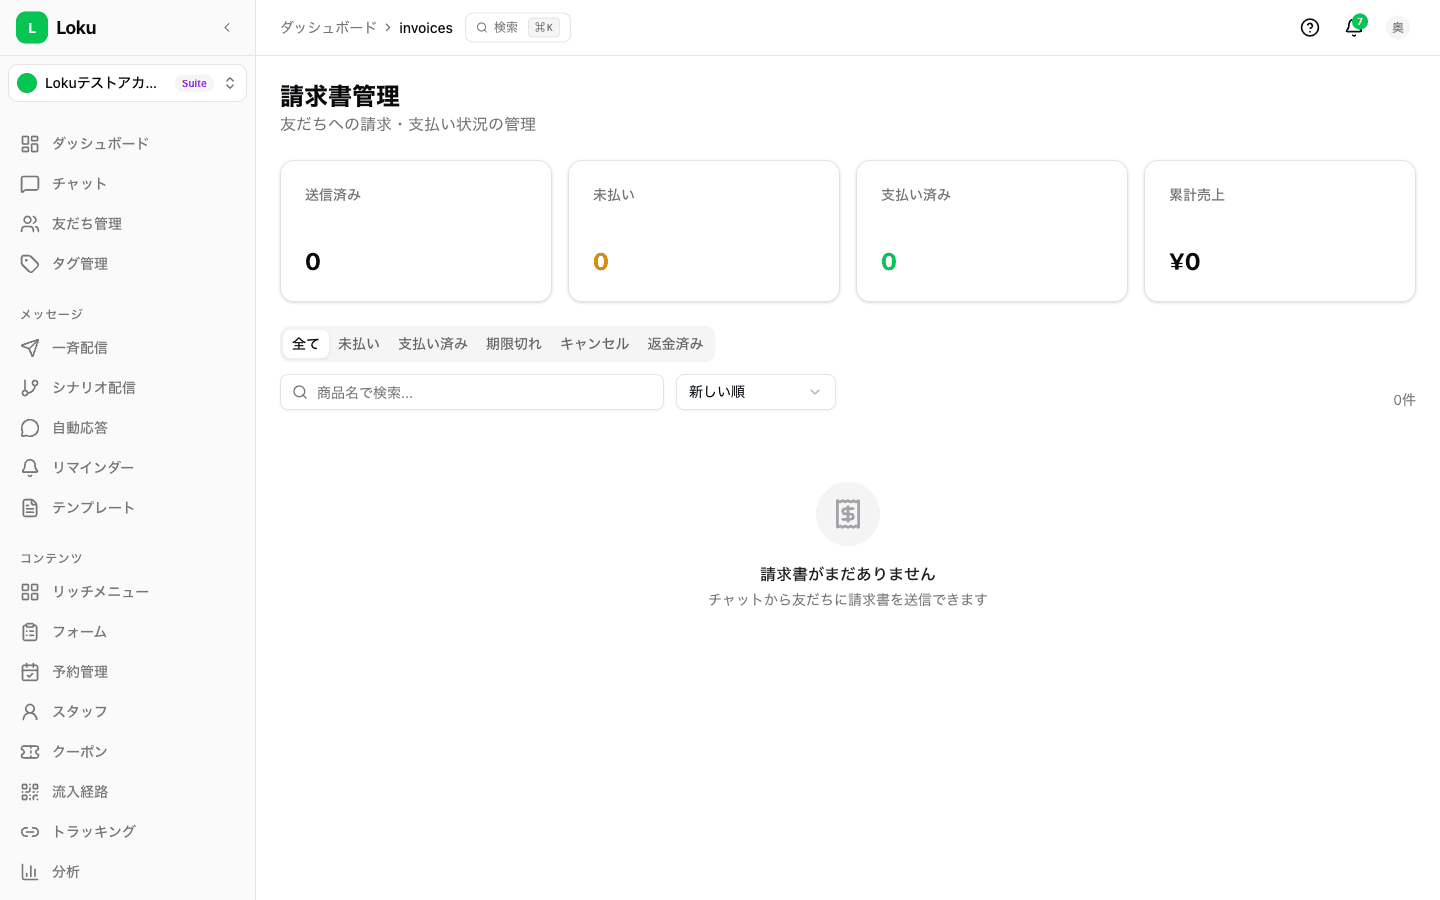Click the invoices breadcrumb text
Screen dimensions: 1440x900
coord(426,28)
